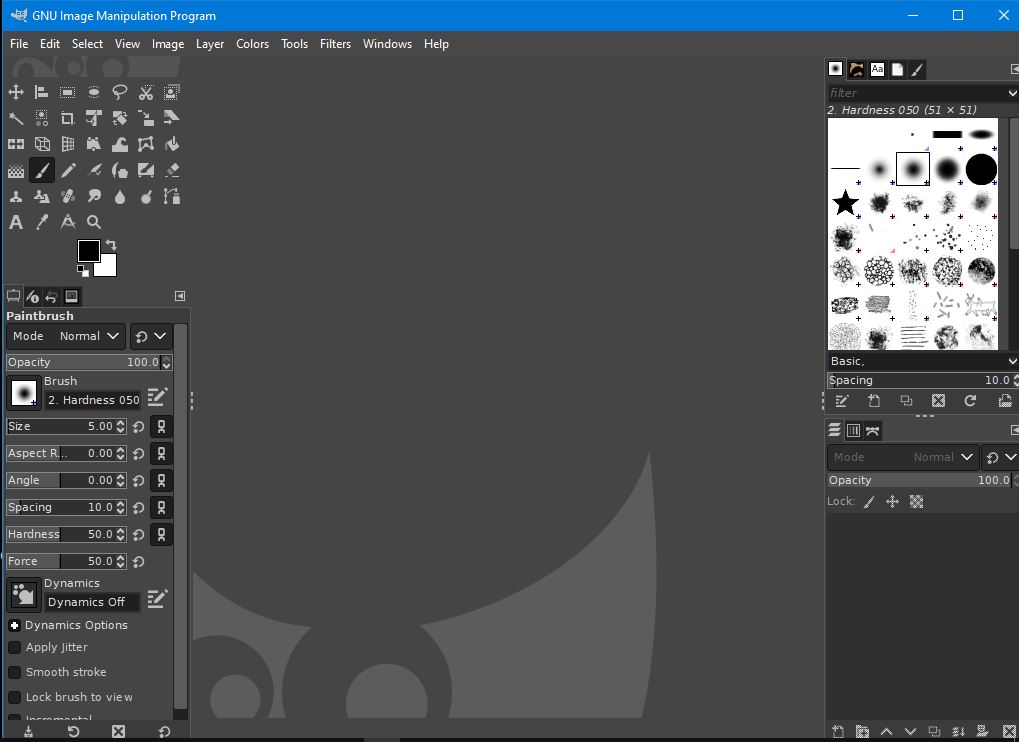Open the brush tag 'Basic,' dropdown arrow
Image resolution: width=1019 pixels, height=742 pixels.
click(1012, 361)
